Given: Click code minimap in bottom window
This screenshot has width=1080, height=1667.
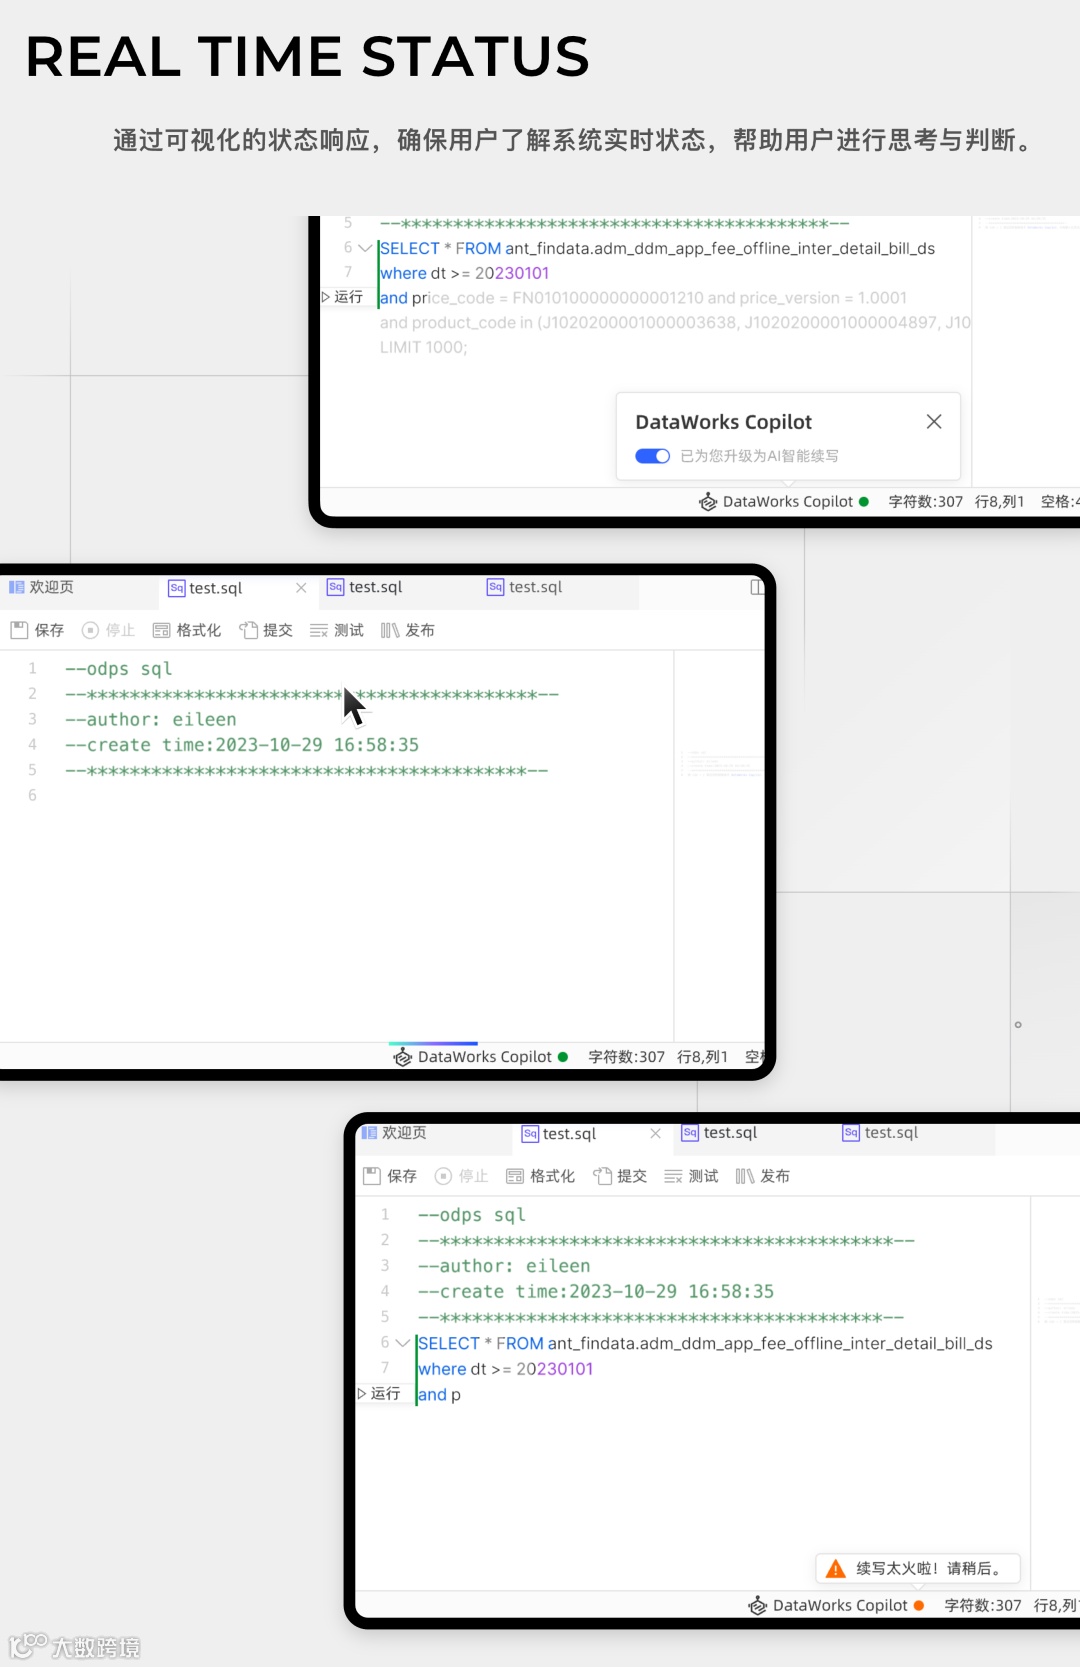Looking at the screenshot, I should point(1056,1310).
